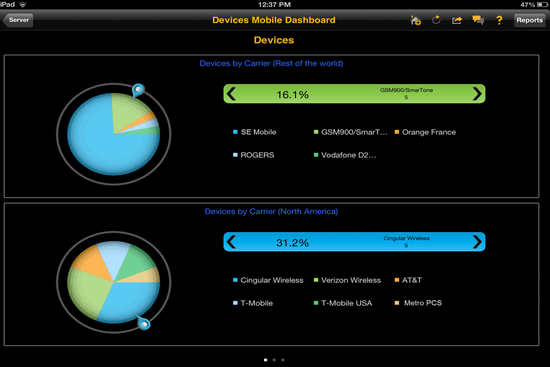This screenshot has width=550, height=367.
Task: Open the comments speech bubble icon
Action: (478, 20)
